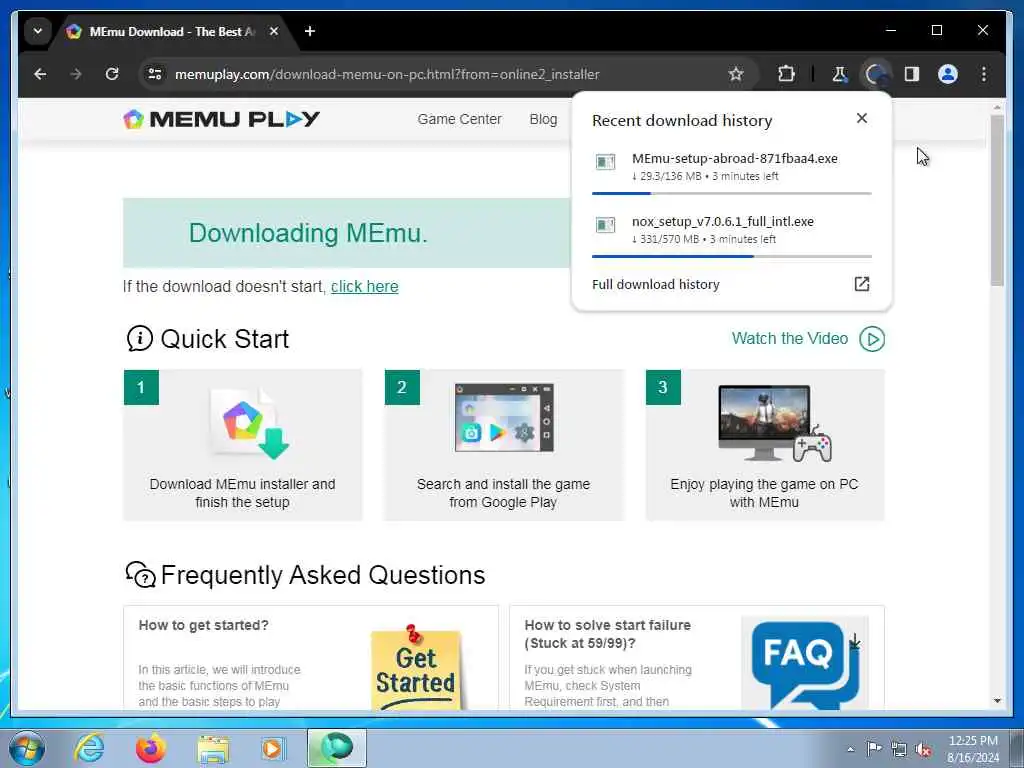Viewport: 1024px width, 768px height.
Task: Click the scrollbar down arrow
Action: (997, 701)
